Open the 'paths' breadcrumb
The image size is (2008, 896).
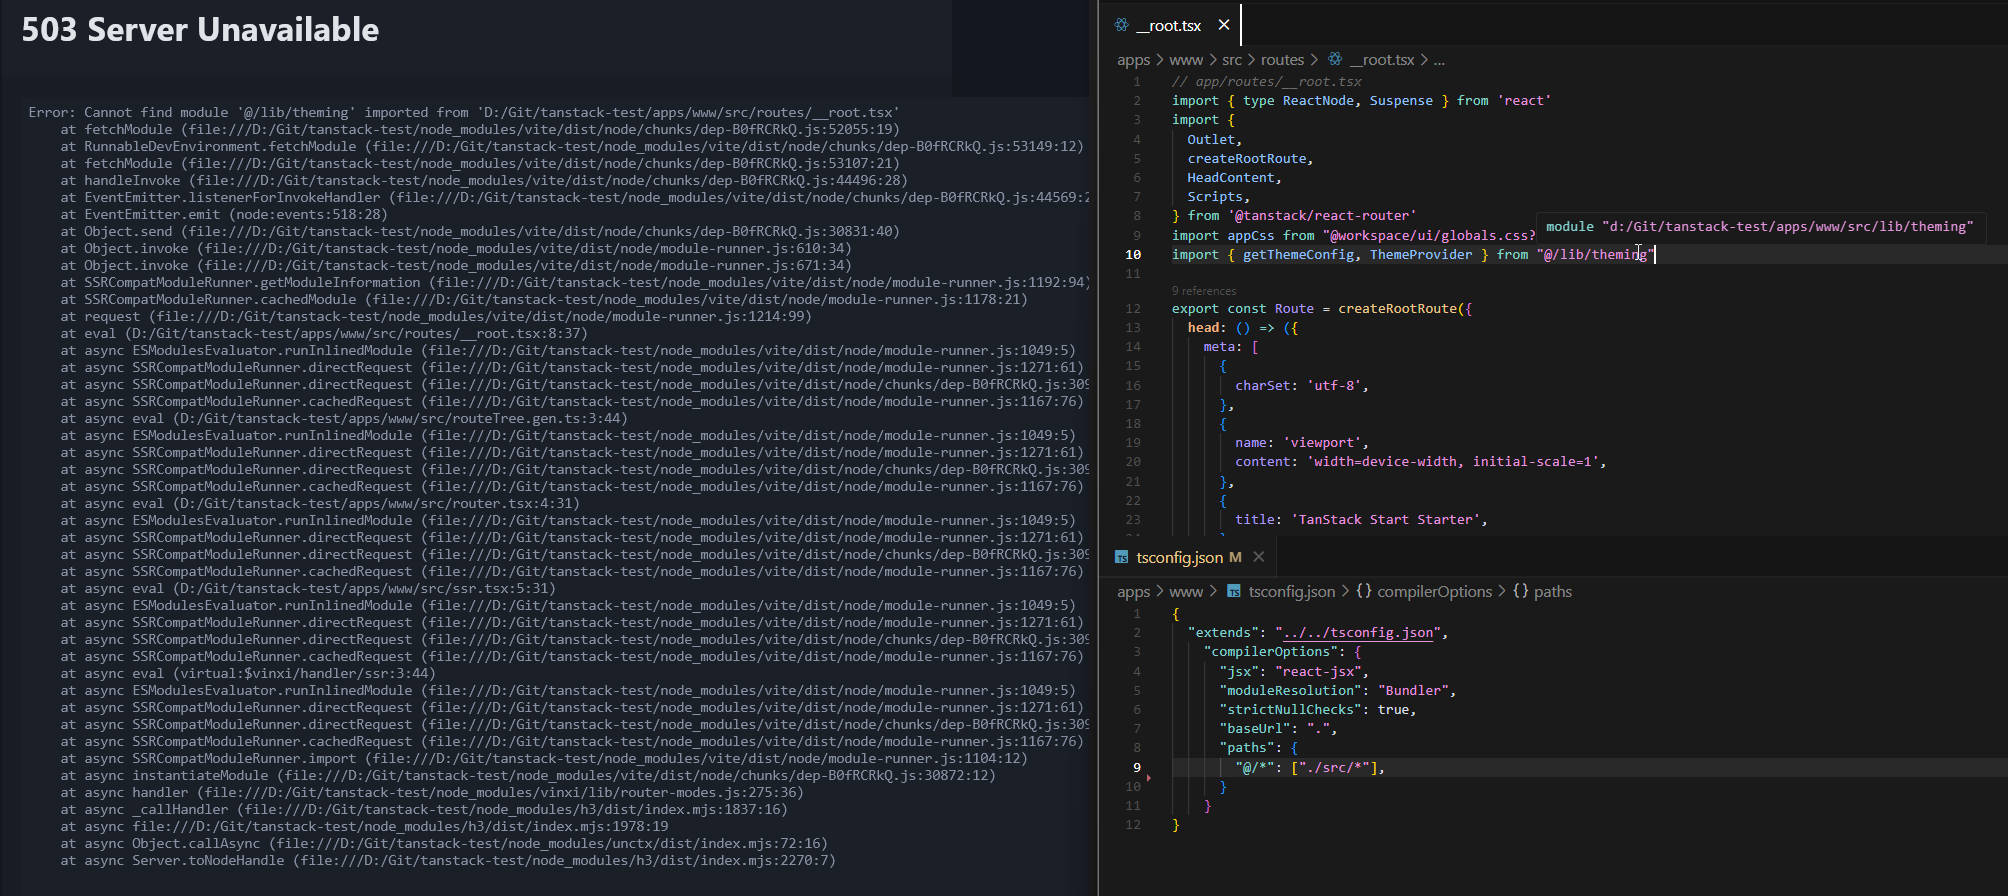1553,592
